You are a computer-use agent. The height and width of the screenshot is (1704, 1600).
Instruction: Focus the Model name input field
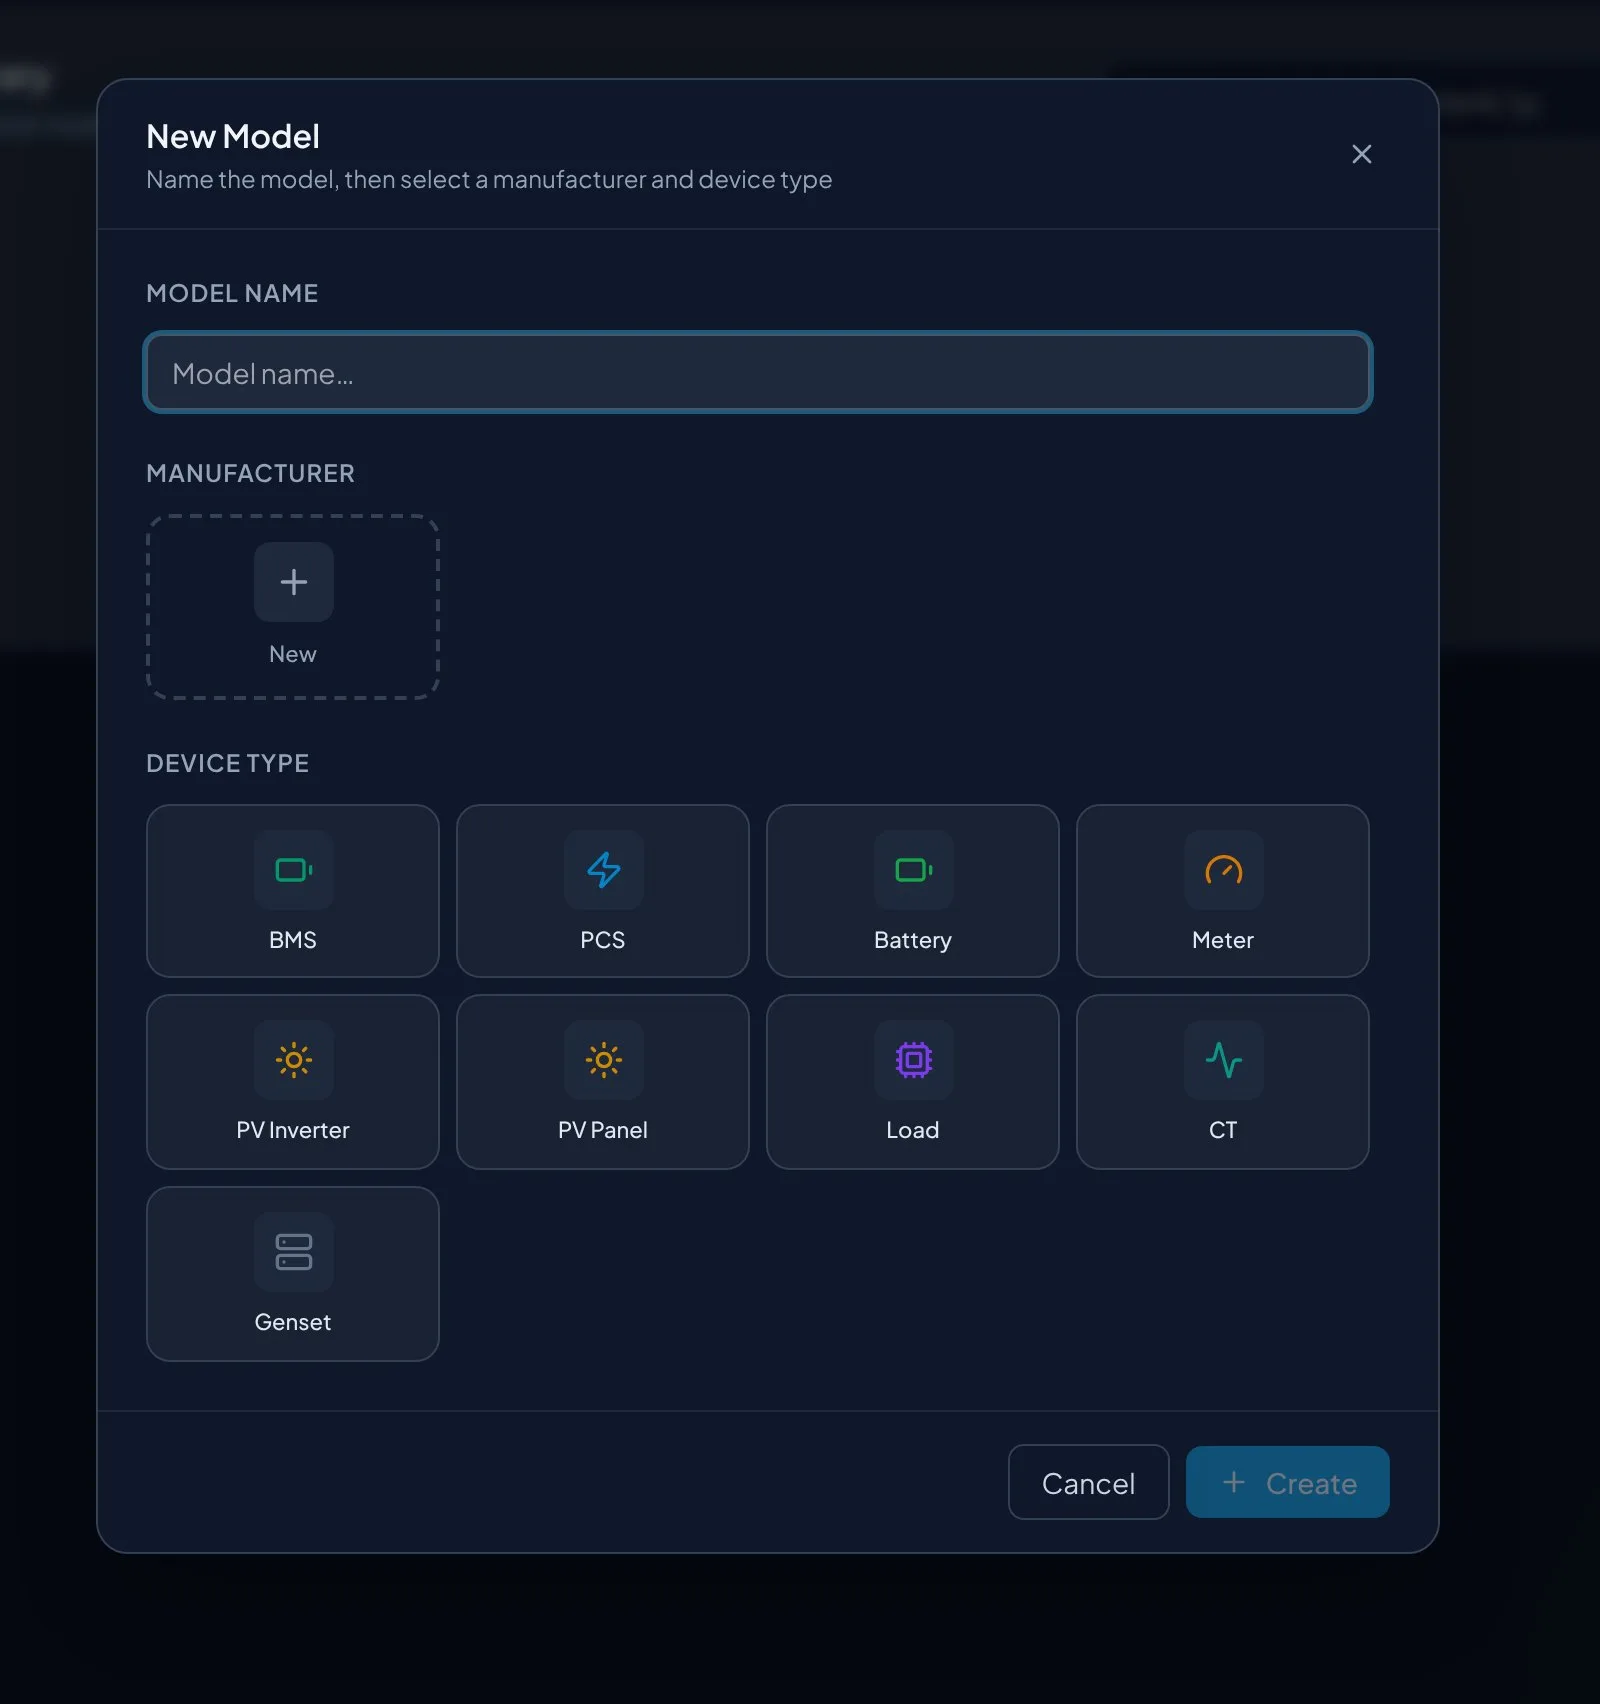(x=758, y=372)
